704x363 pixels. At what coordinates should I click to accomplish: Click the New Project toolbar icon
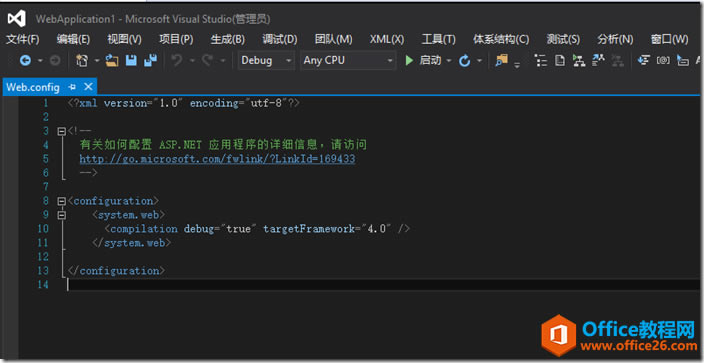click(82, 61)
